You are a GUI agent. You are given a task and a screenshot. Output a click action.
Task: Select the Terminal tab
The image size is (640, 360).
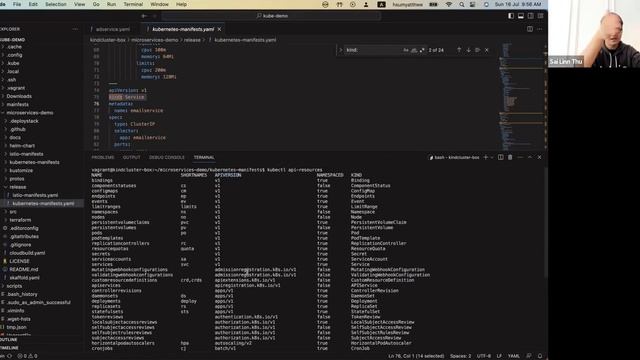point(204,157)
